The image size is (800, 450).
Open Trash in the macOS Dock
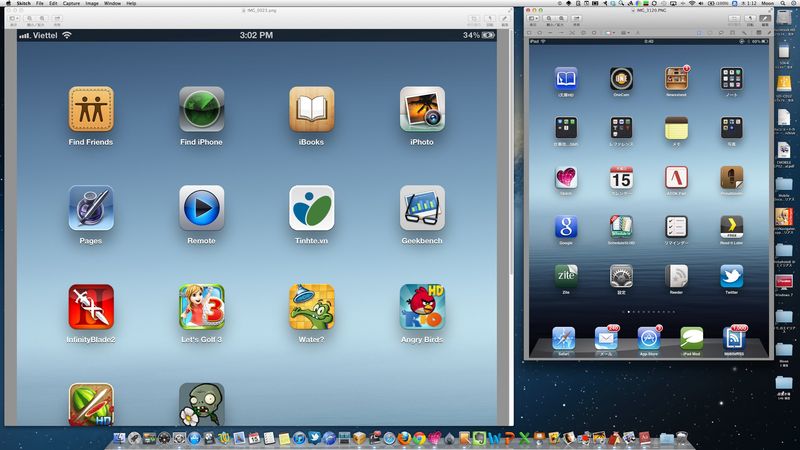682,438
